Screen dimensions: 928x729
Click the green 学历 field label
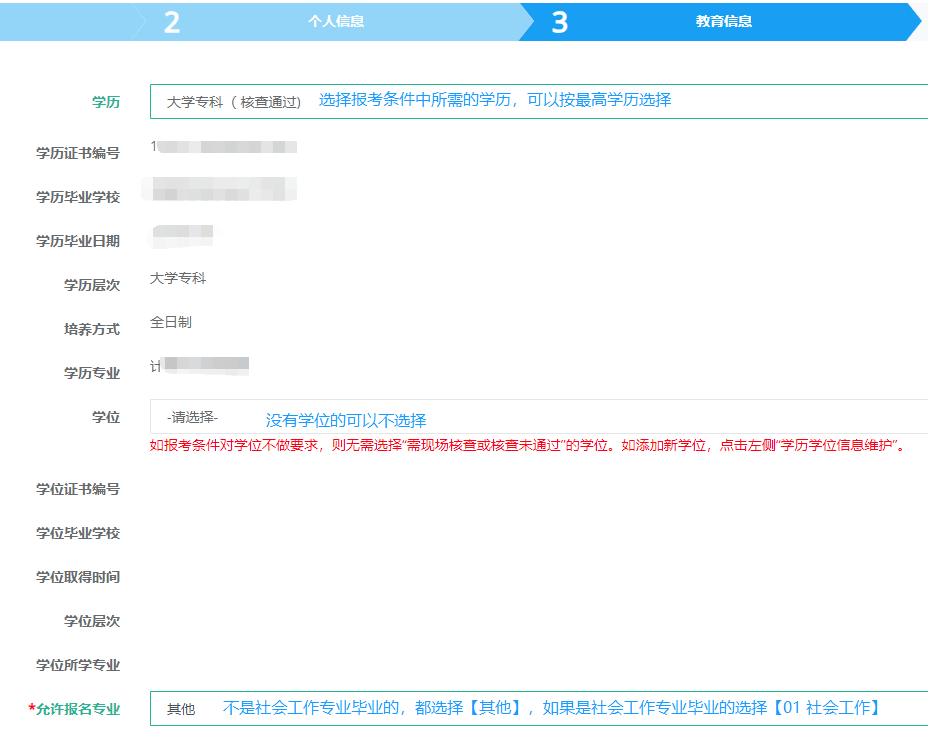(x=106, y=102)
